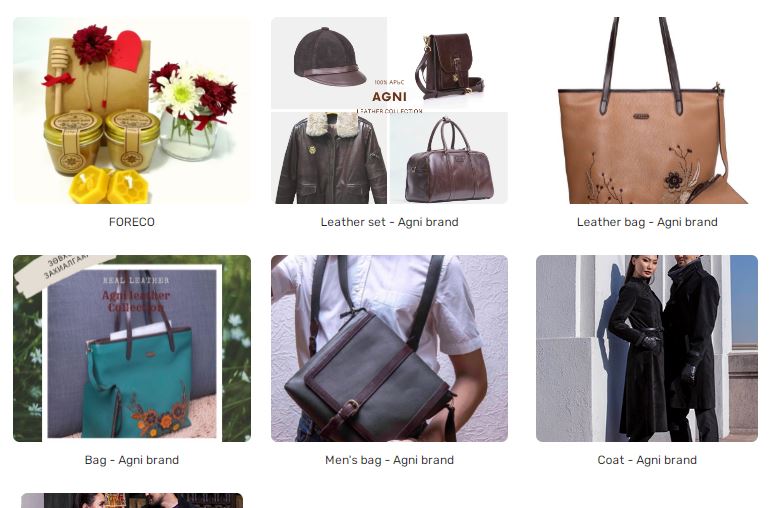Click the FORECO product title
This screenshot has height=508, width=780.
132,222
